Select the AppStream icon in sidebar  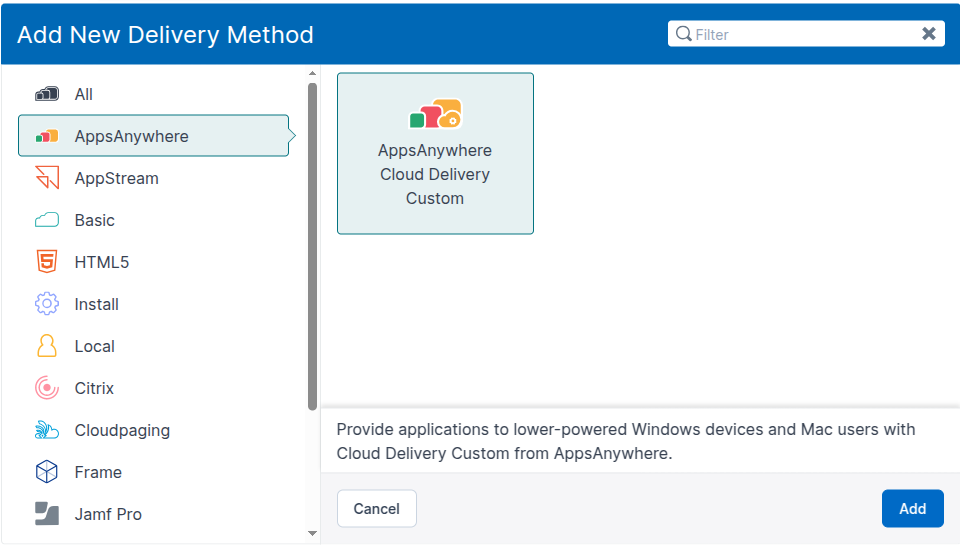47,178
